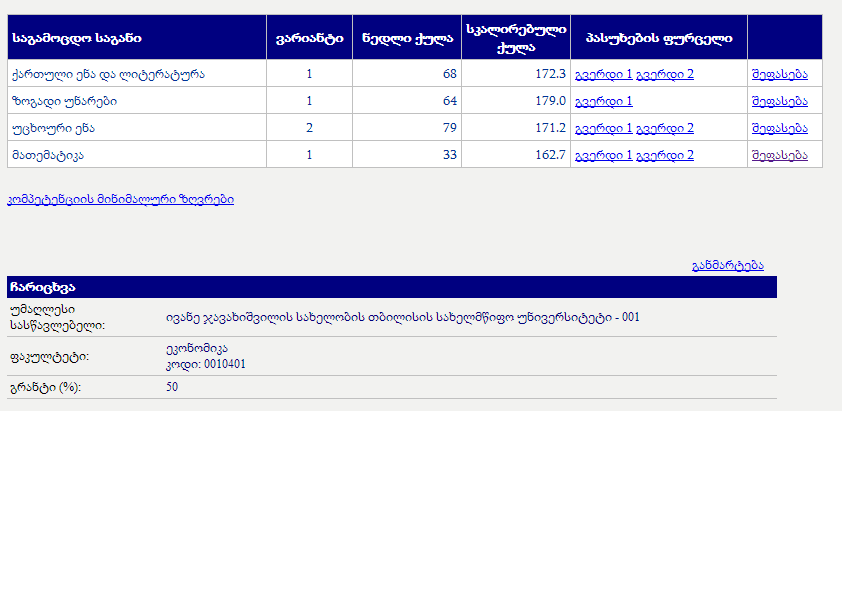This screenshot has height=614, width=842.
Task: Click the ეკონომიკა faculty value
Action: coord(197,349)
